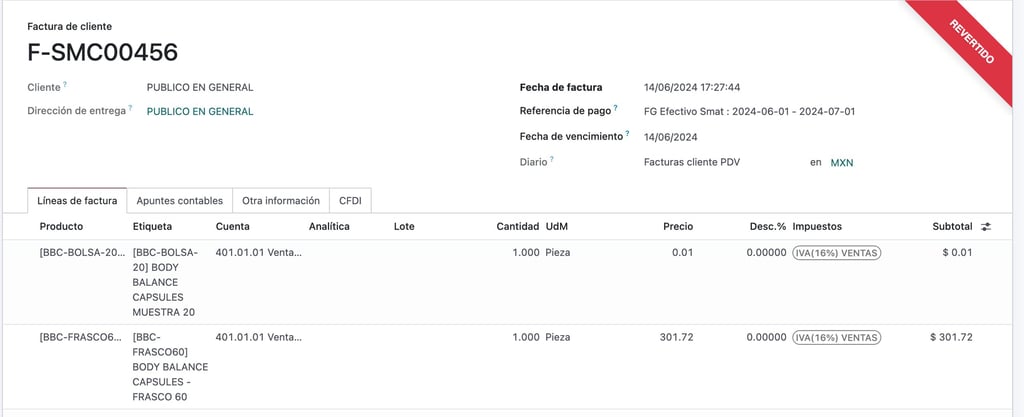
Task: Click help icon beside Fecha de vencimiento
Action: pyautogui.click(x=628, y=133)
